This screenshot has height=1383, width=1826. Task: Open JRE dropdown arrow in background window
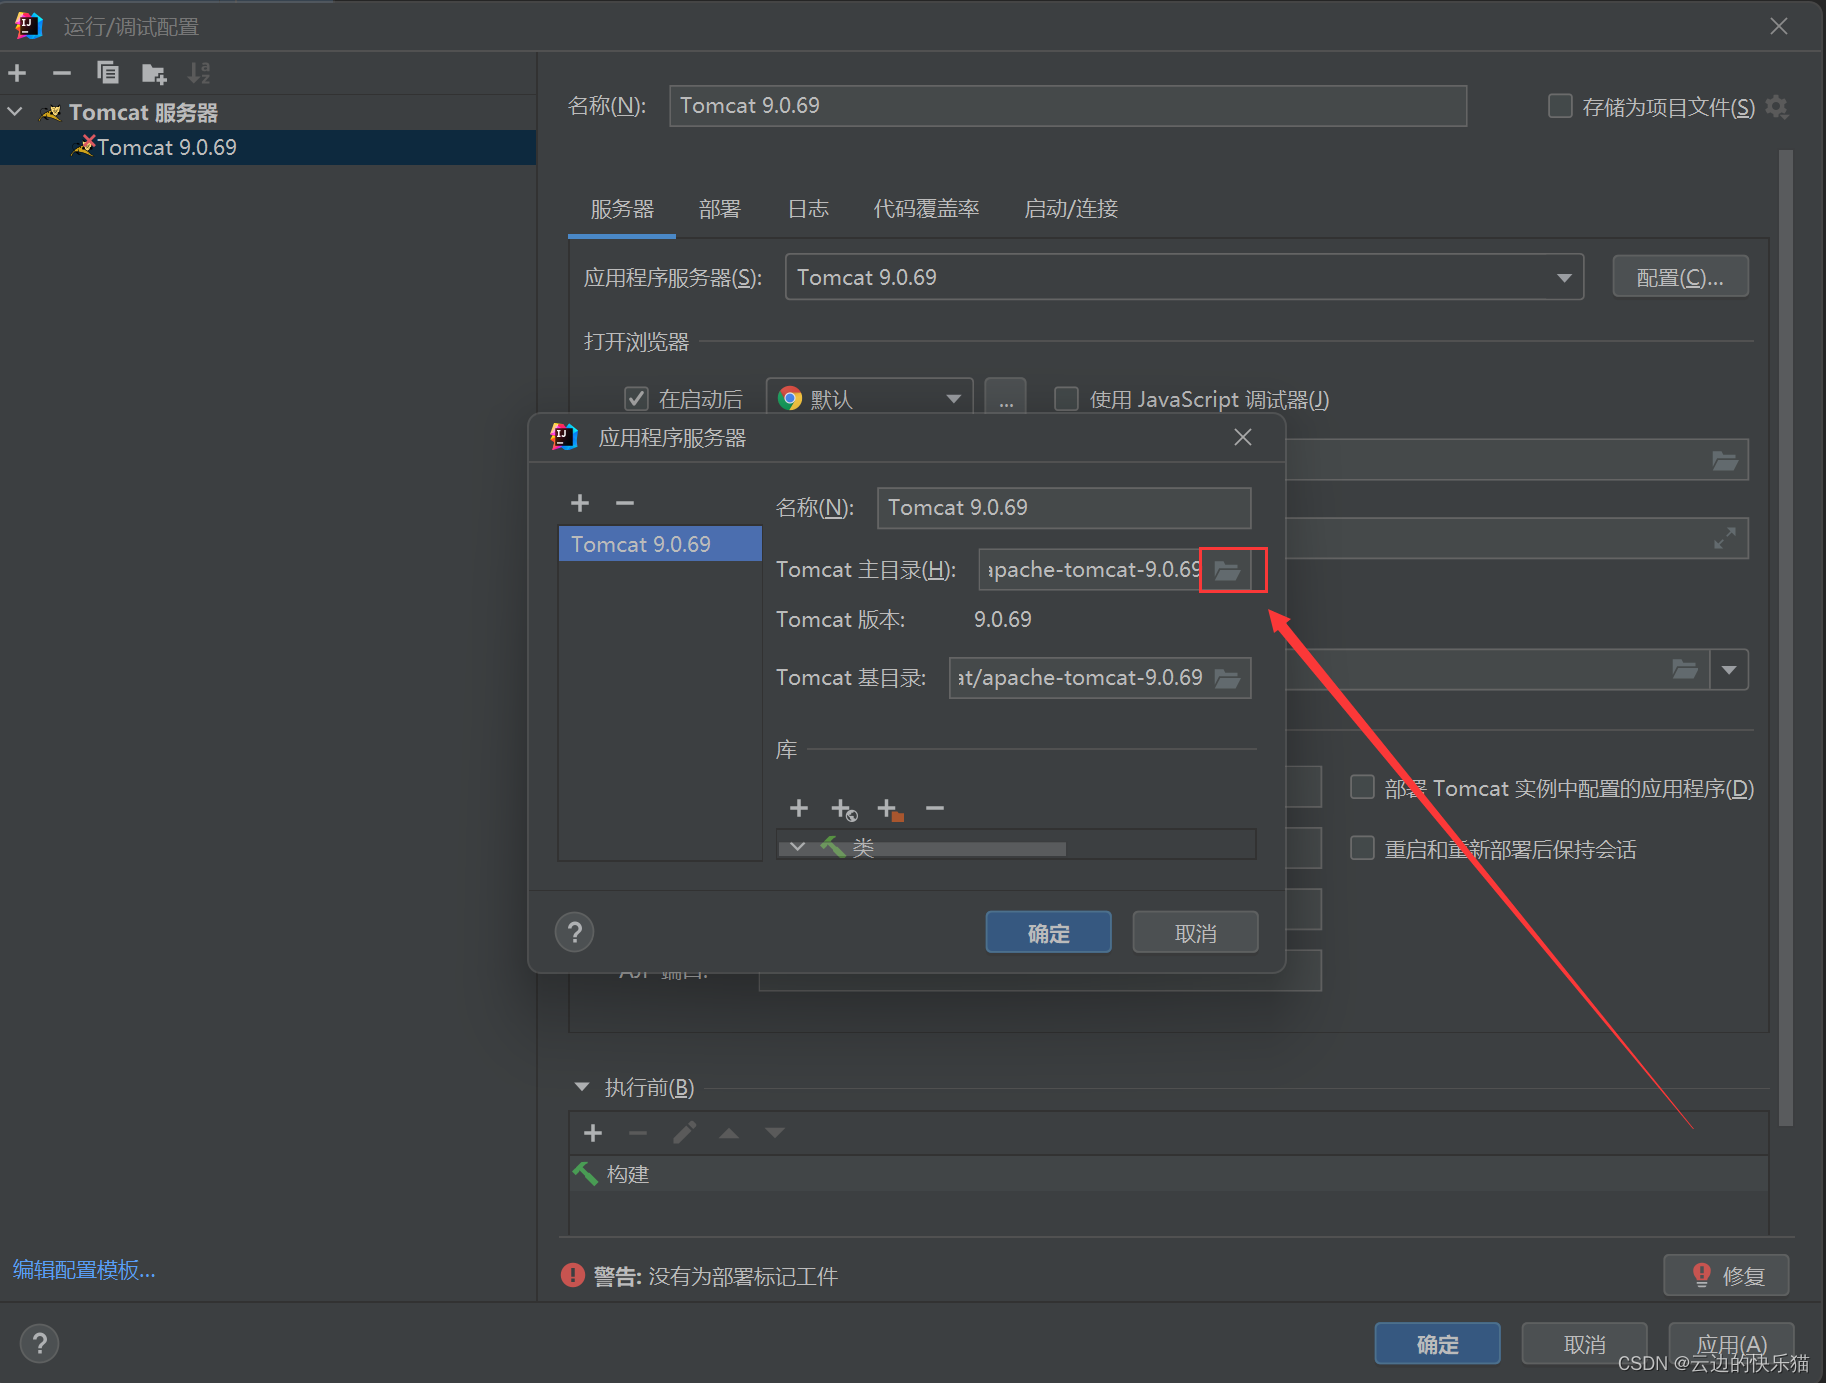[x=1729, y=669]
